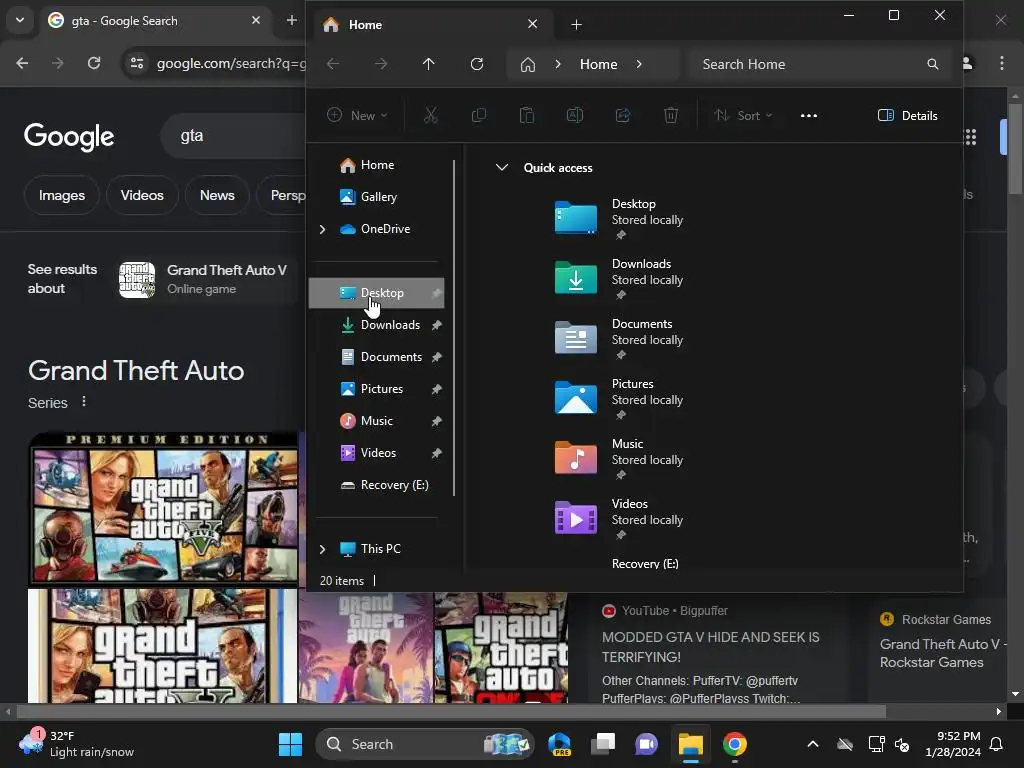Viewport: 1024px width, 768px height.
Task: Click Chrome's back arrow button
Action: [22, 63]
